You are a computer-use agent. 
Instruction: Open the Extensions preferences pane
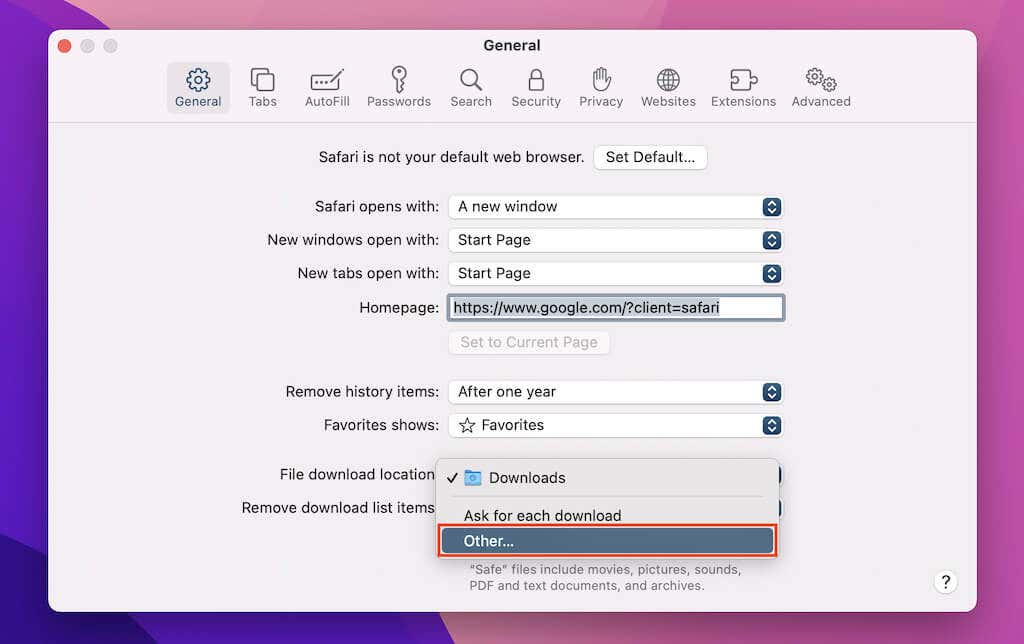click(x=743, y=88)
